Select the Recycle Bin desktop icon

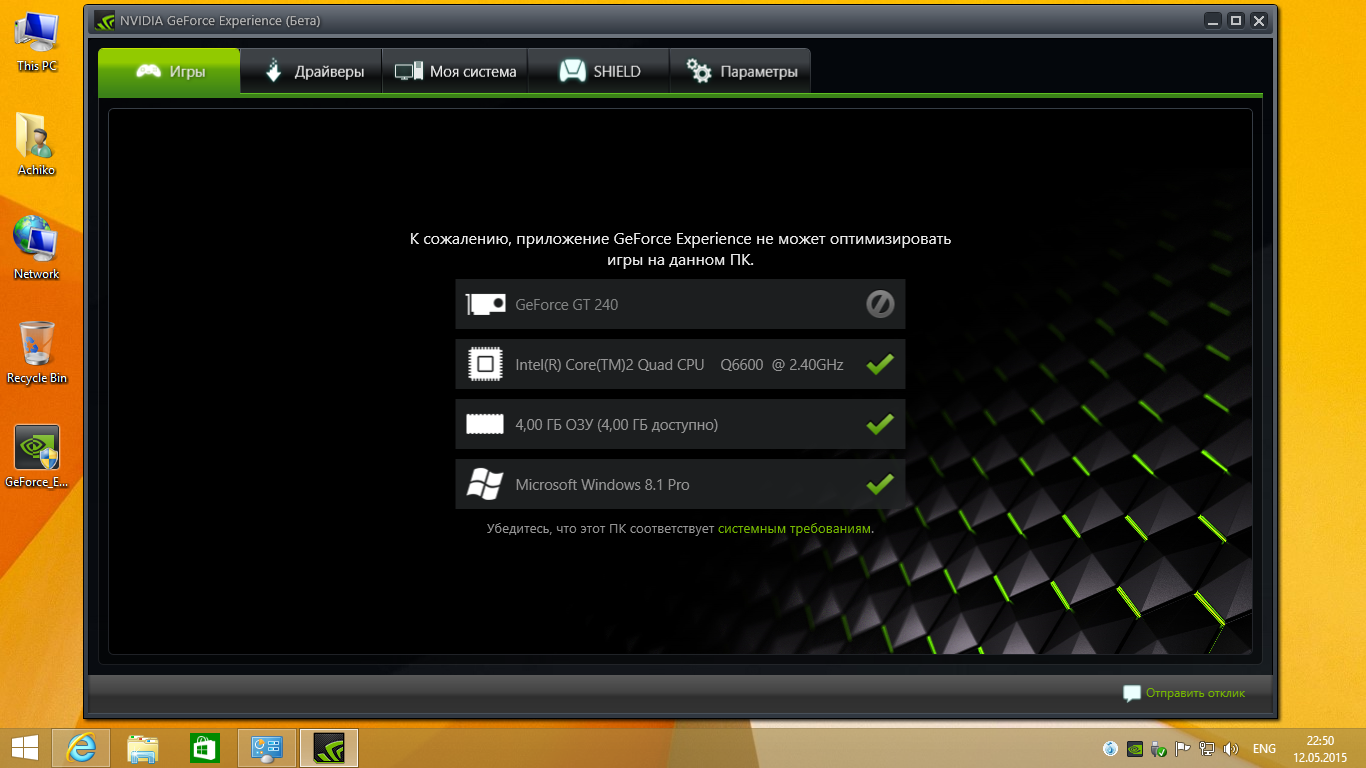pos(37,353)
